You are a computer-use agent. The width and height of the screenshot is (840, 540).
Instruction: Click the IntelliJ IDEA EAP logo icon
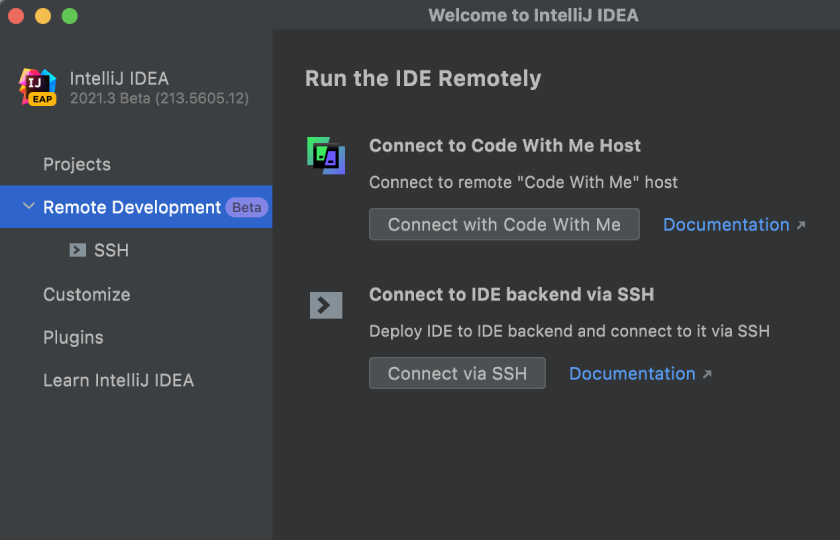(38, 87)
